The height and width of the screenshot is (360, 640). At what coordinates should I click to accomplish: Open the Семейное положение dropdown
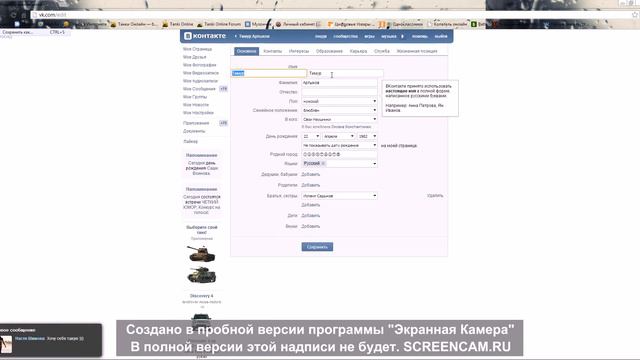(339, 110)
